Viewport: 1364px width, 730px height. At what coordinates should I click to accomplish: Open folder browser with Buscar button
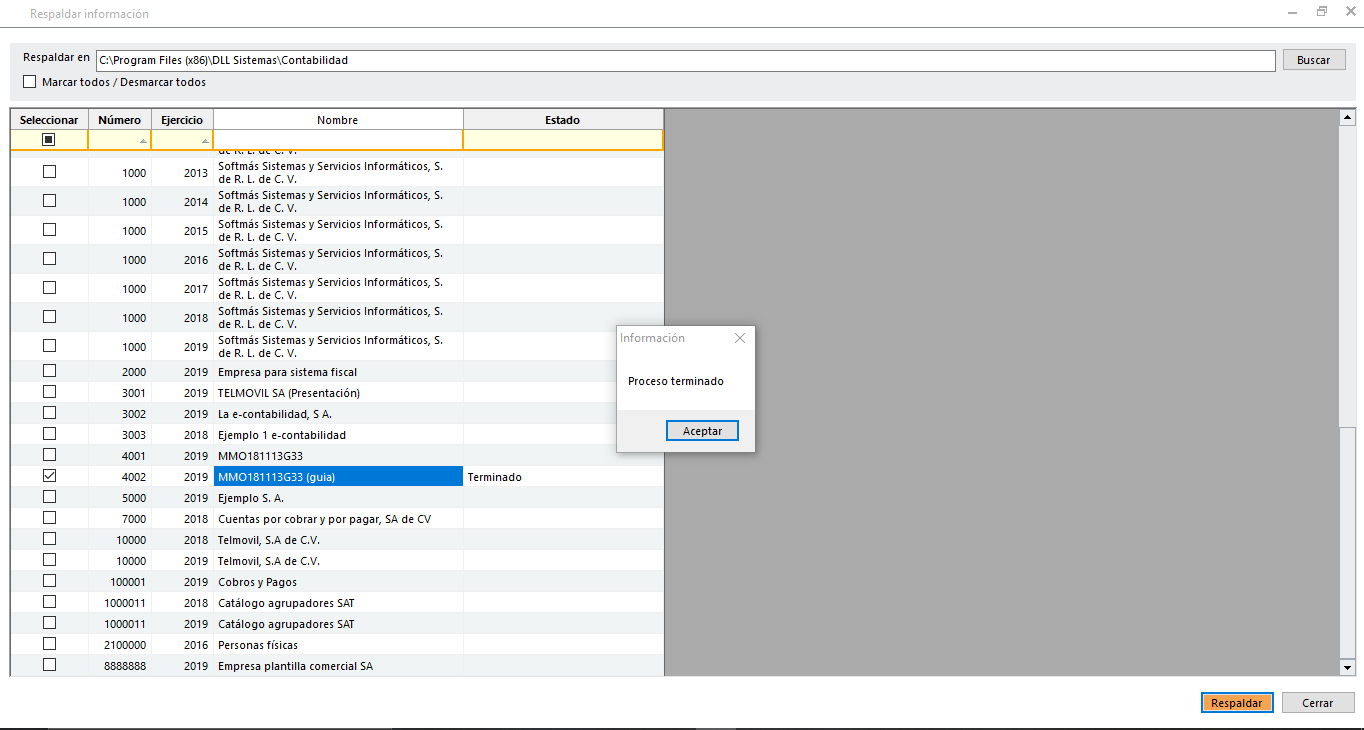click(1313, 60)
